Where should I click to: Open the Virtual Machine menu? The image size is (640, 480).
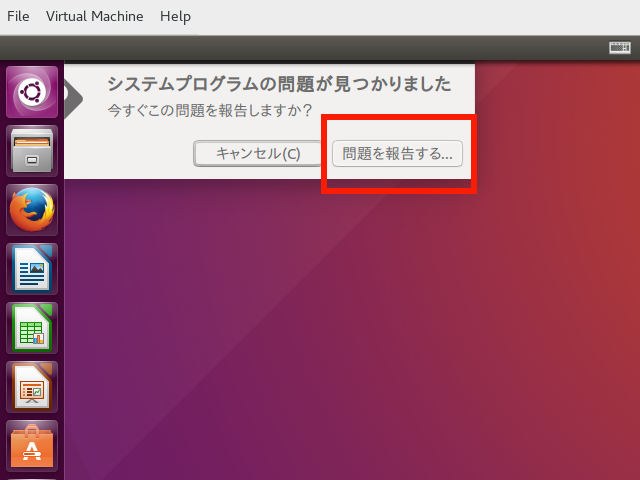click(94, 17)
